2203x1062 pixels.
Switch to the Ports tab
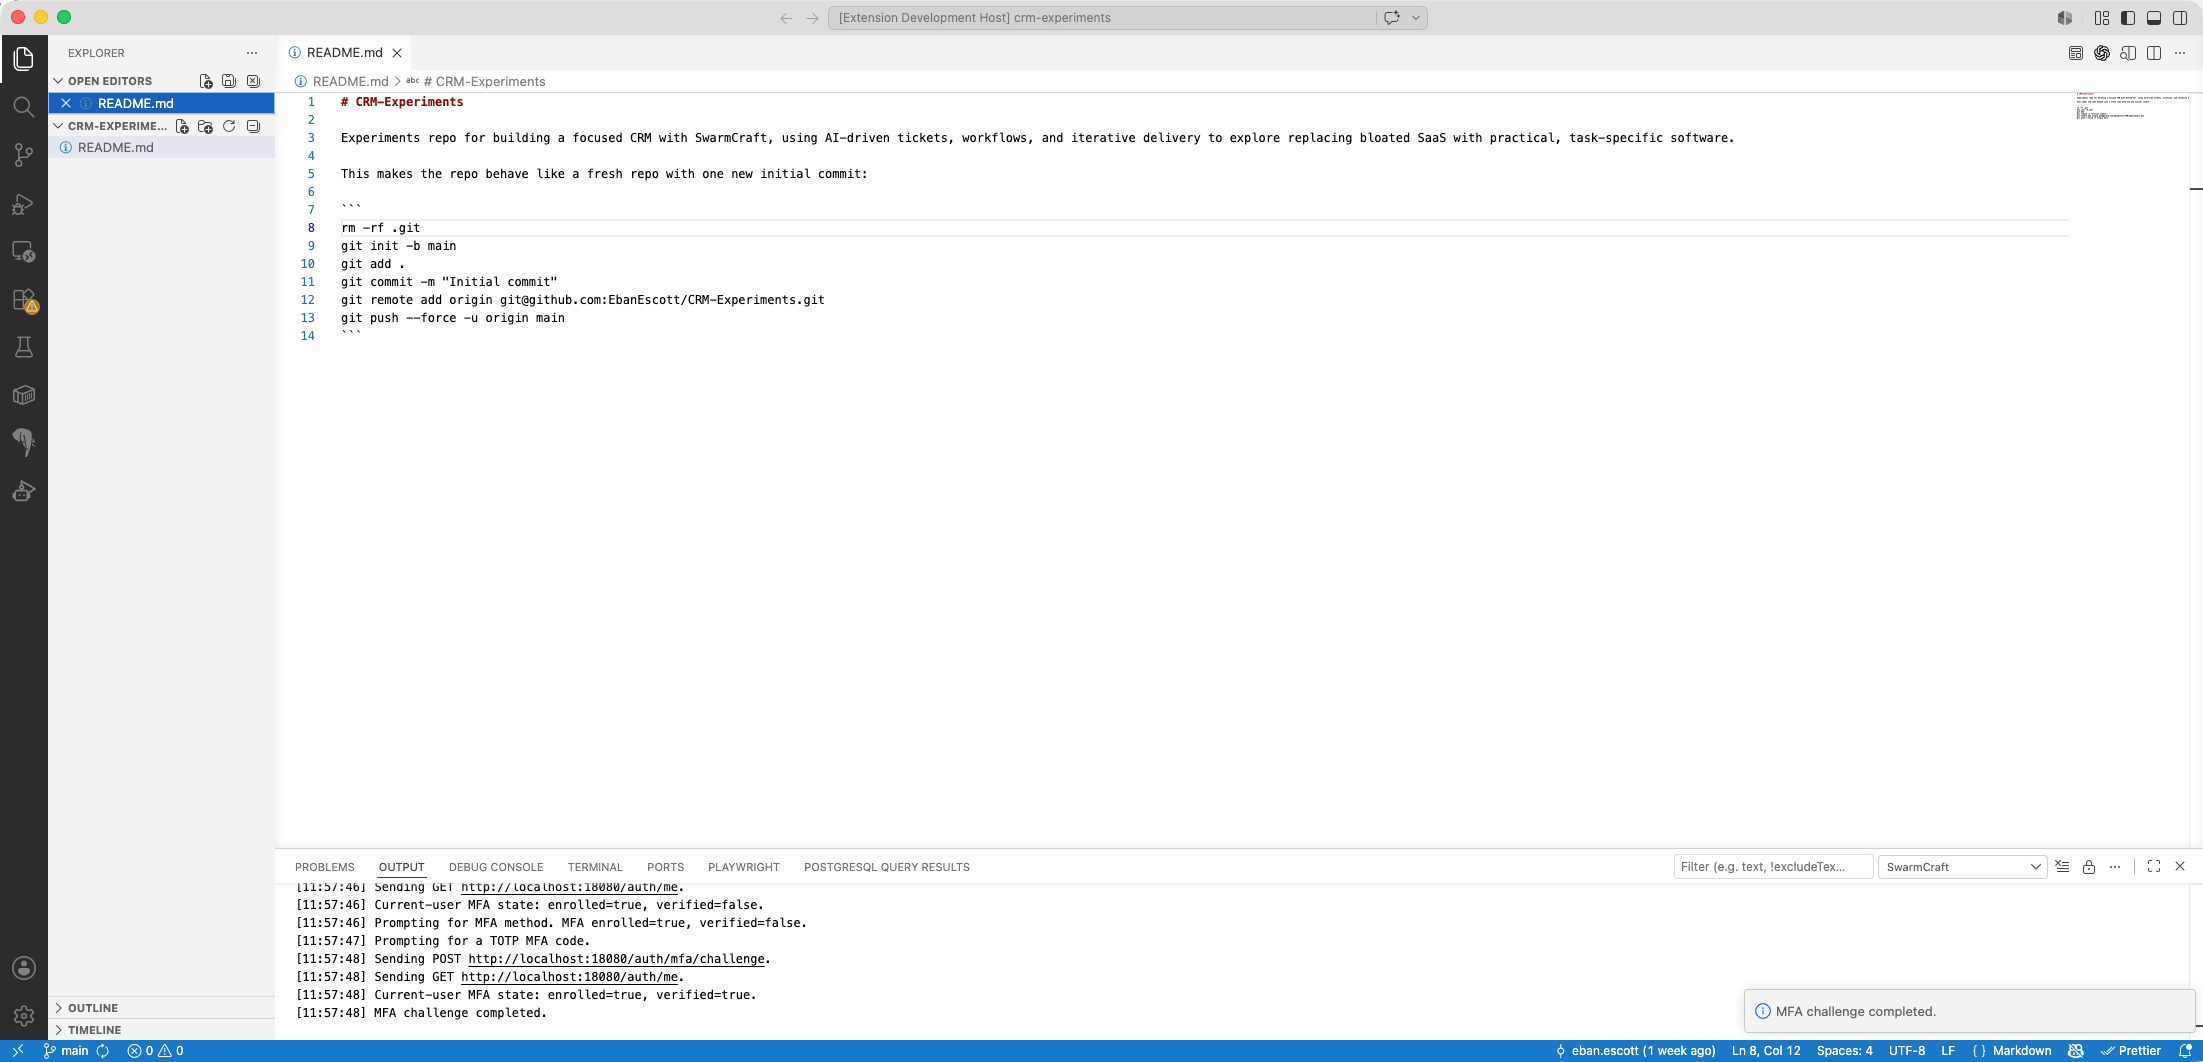tap(665, 867)
